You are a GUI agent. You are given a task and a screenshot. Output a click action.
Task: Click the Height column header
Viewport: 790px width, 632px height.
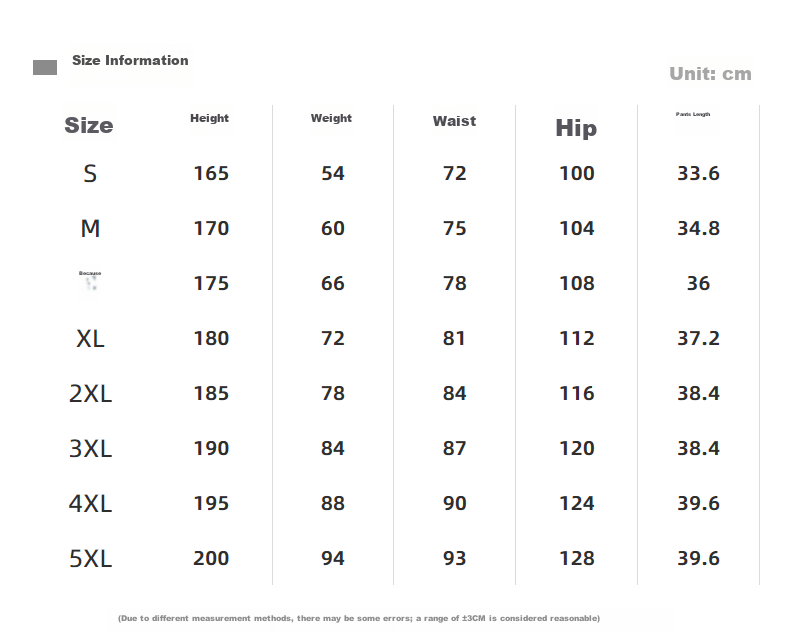click(x=209, y=118)
